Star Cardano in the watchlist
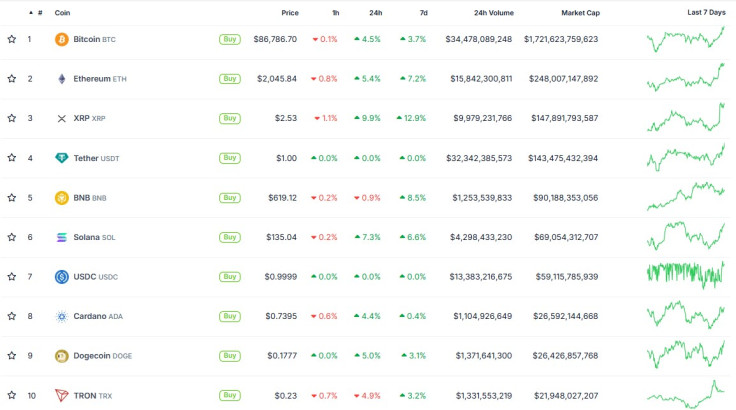736x410 pixels. click(x=12, y=316)
